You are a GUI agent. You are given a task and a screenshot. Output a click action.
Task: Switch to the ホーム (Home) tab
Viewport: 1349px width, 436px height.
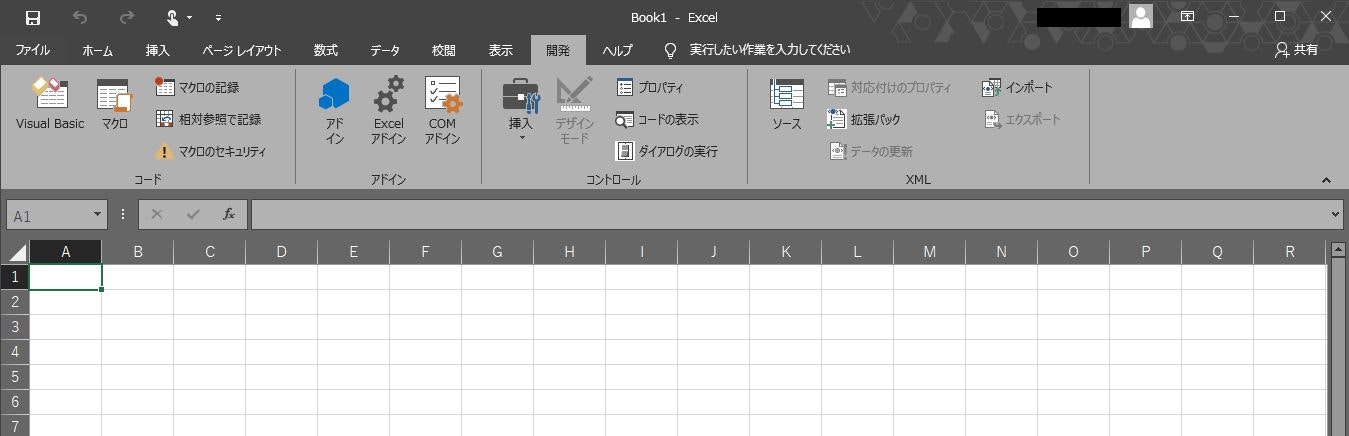point(97,50)
